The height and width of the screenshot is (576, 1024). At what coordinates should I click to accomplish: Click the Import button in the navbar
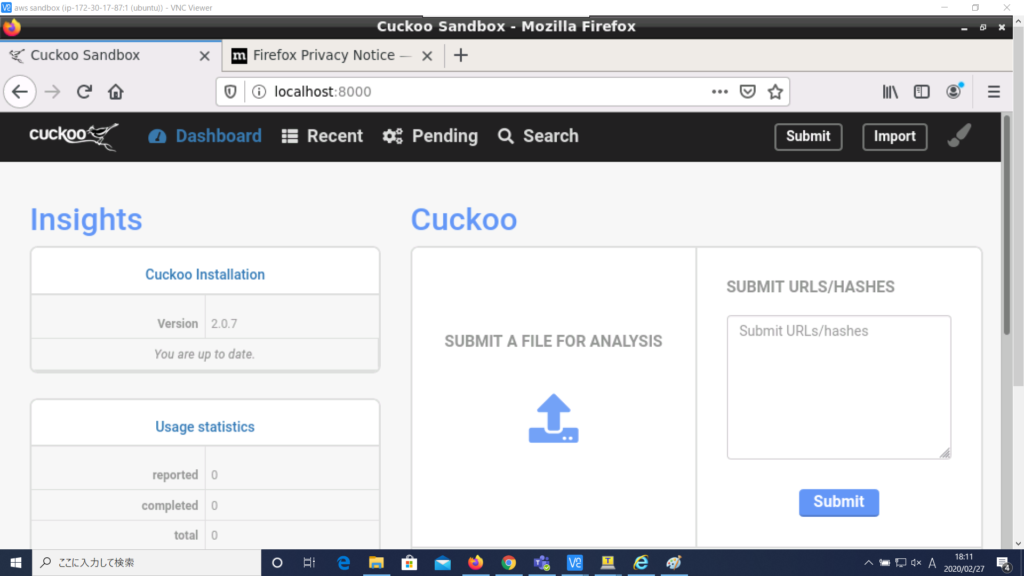point(894,136)
